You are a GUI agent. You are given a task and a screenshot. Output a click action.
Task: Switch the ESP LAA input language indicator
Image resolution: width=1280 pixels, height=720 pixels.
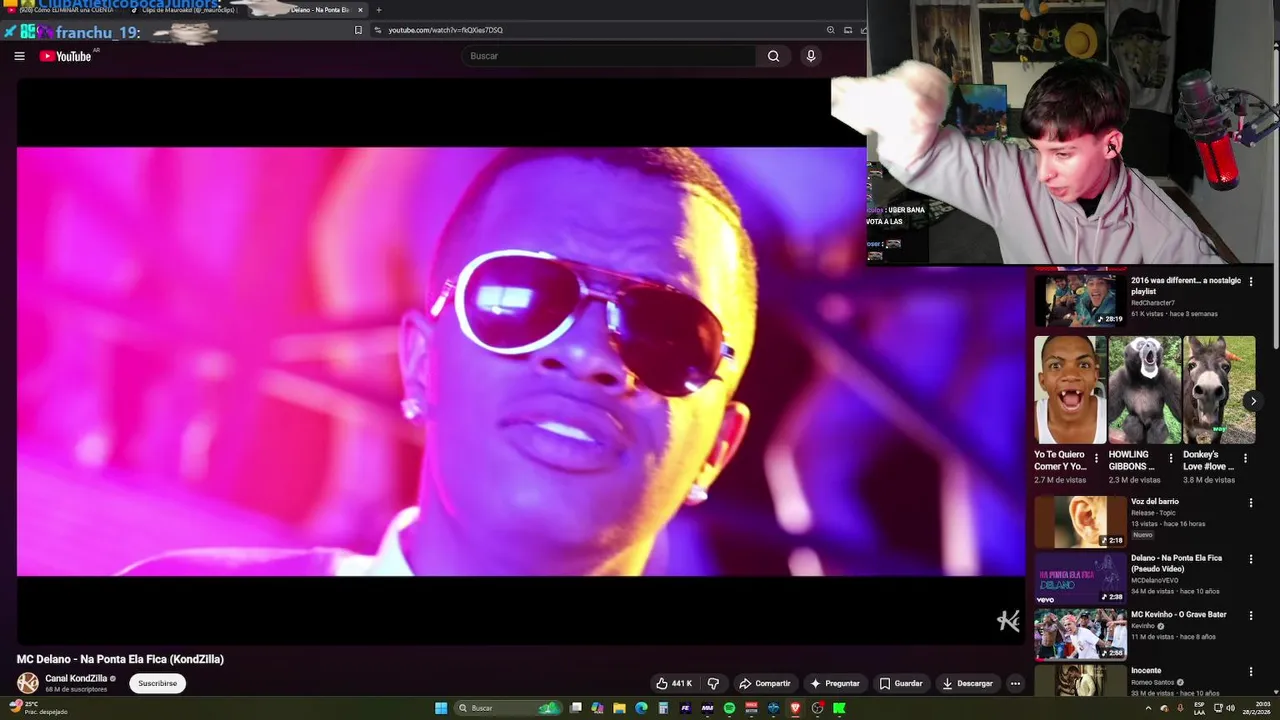[1199, 708]
